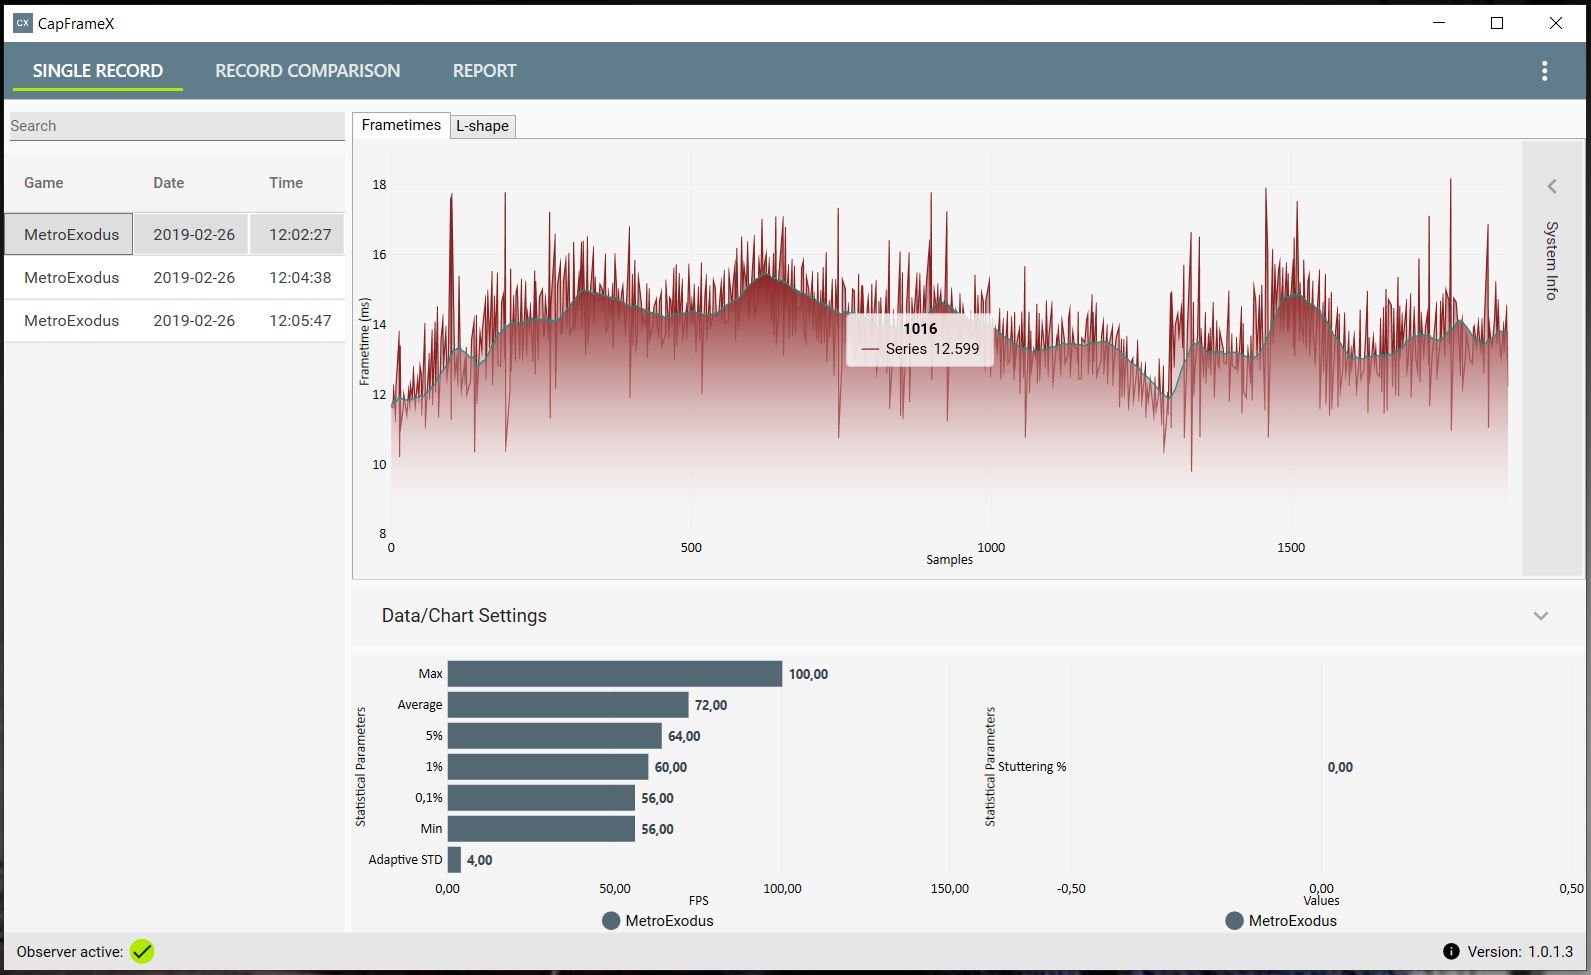Screen dimensions: 1591x975
Task: Click the 1% percentile 60,00 bar
Action: tap(548, 767)
